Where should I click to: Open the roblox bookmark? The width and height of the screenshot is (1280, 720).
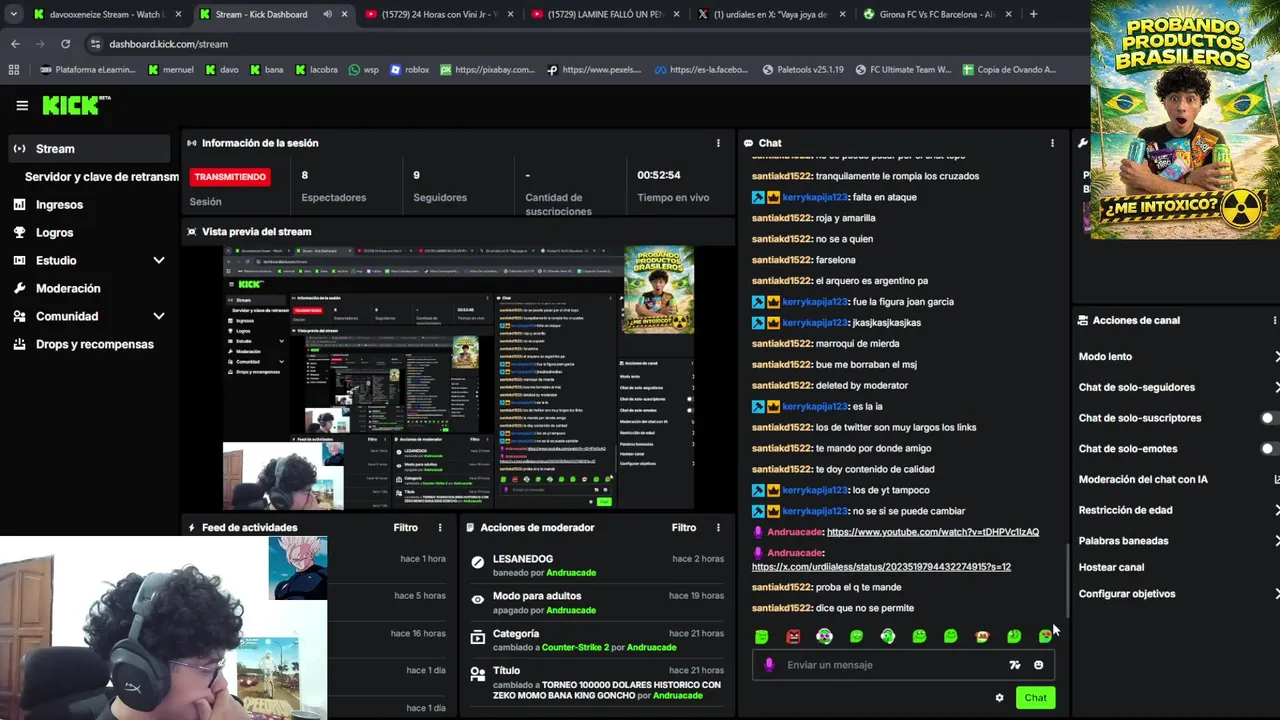[x=409, y=70]
